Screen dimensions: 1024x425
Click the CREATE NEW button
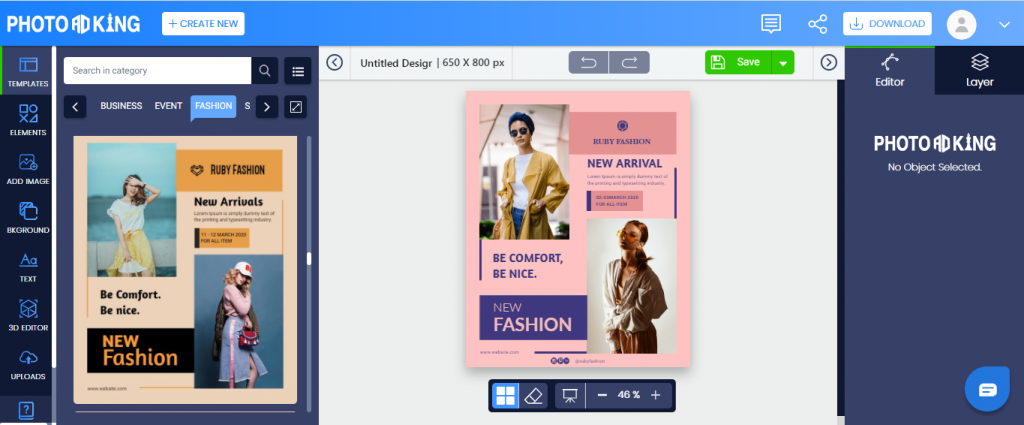pos(203,24)
